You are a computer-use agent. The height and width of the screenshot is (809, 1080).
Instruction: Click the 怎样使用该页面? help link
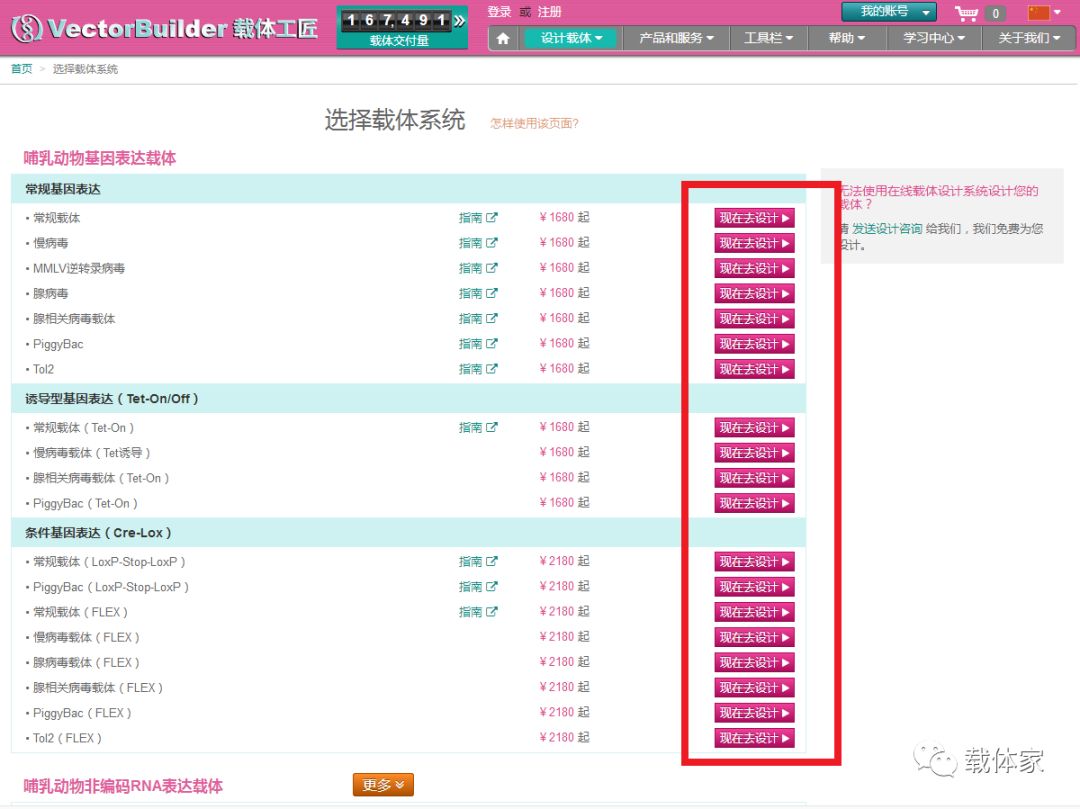coord(534,124)
